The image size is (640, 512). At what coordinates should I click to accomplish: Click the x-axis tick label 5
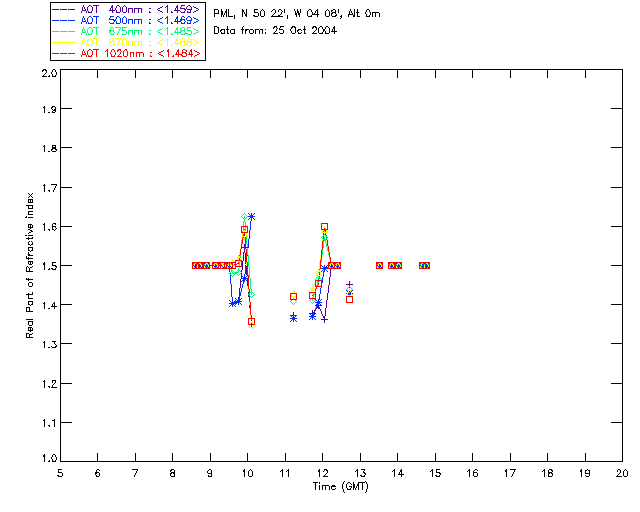click(60, 473)
